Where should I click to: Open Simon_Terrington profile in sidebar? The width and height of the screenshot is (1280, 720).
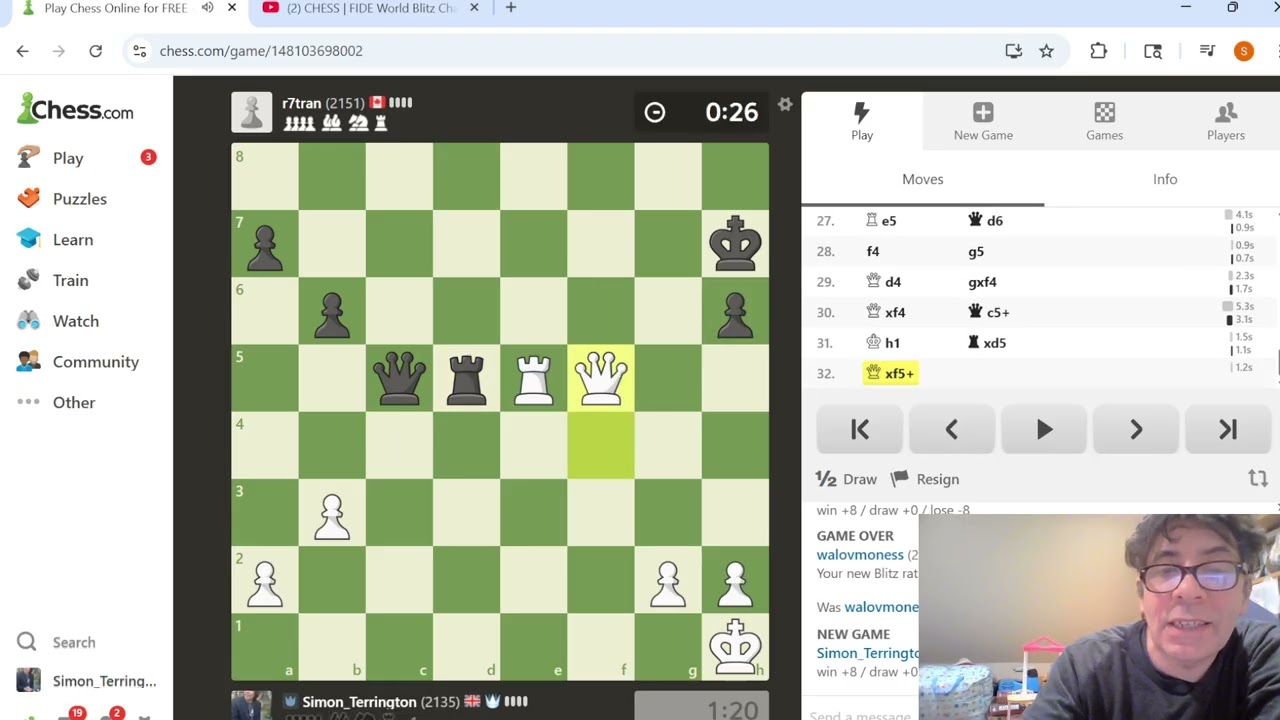point(104,681)
